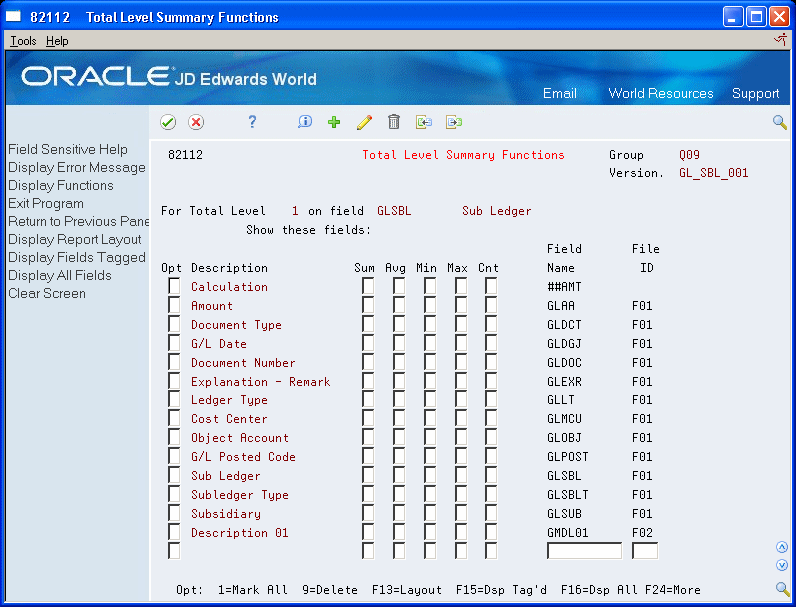Open the Help menu

[57, 41]
